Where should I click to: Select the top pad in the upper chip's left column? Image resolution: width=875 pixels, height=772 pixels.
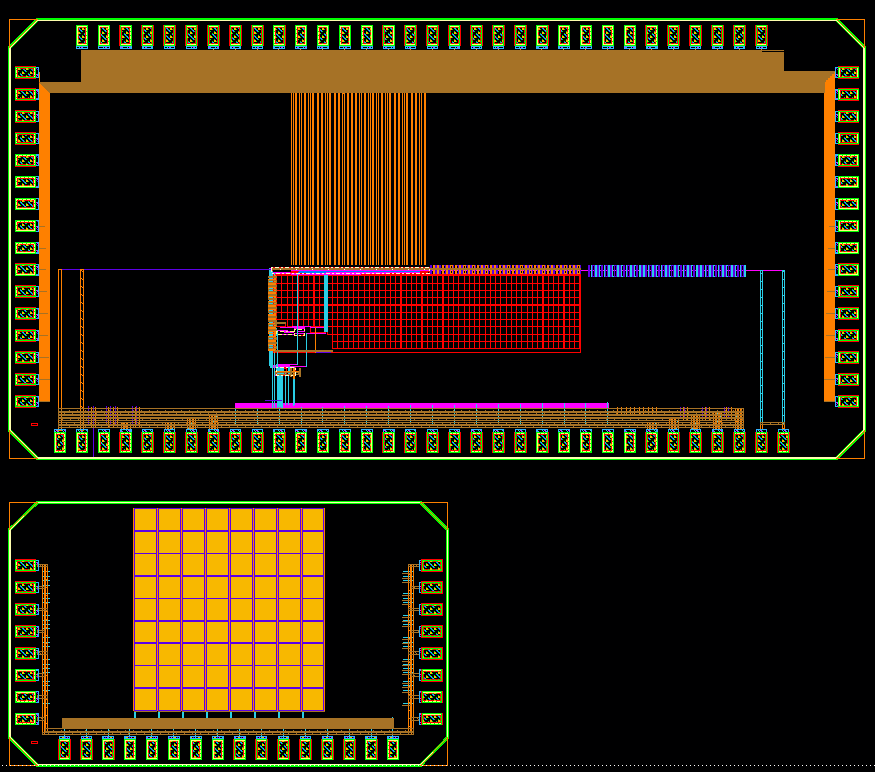pos(26,73)
